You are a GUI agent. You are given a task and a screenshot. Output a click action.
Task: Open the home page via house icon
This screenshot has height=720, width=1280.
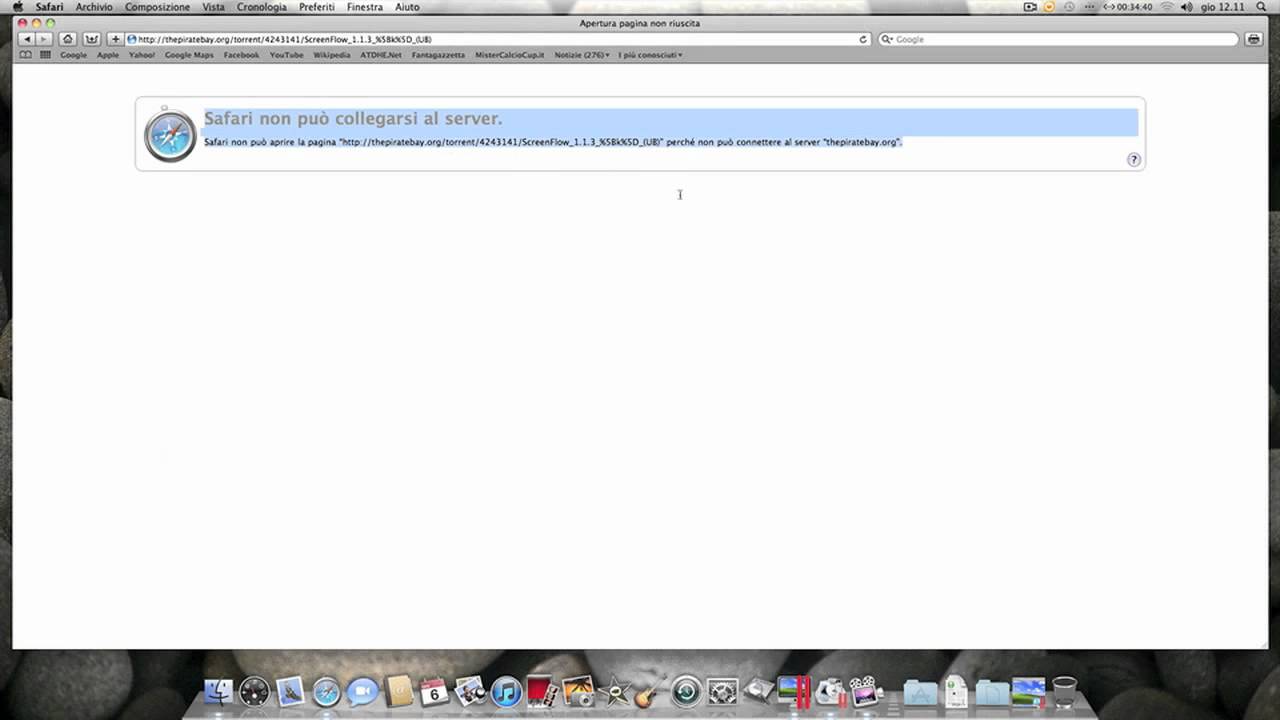click(x=67, y=39)
